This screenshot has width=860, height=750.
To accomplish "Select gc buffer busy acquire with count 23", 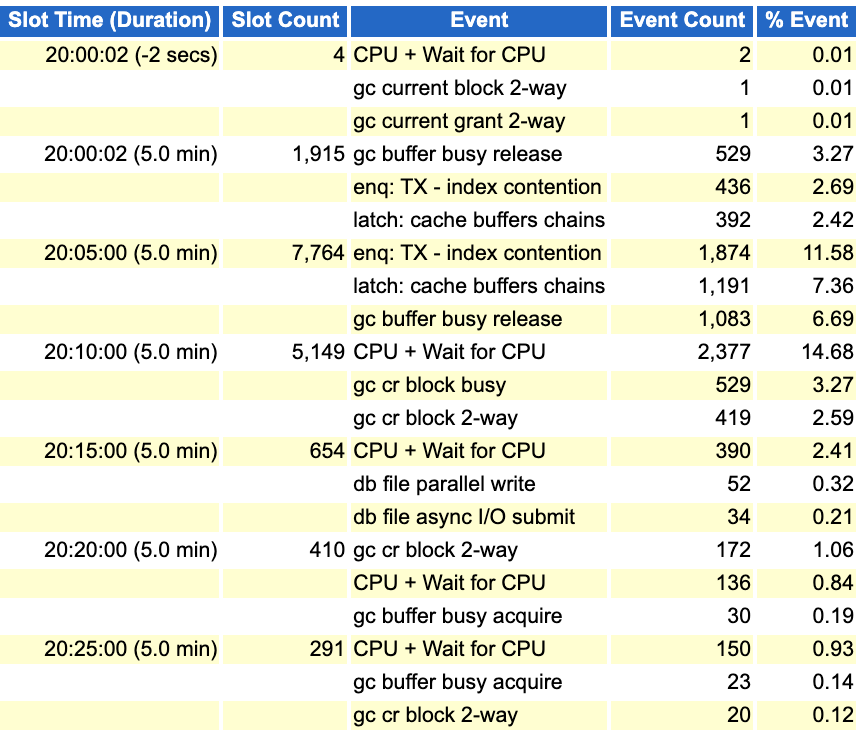I will coord(457,682).
